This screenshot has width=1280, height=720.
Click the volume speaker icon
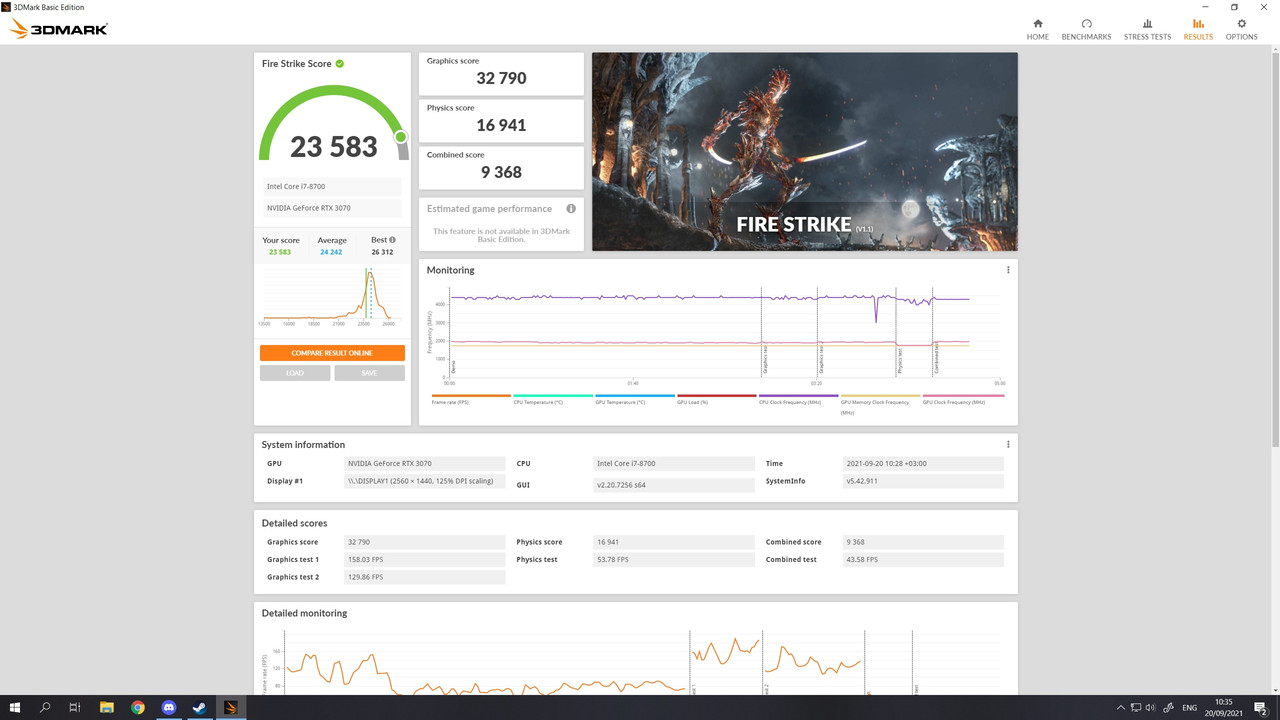[1152, 707]
